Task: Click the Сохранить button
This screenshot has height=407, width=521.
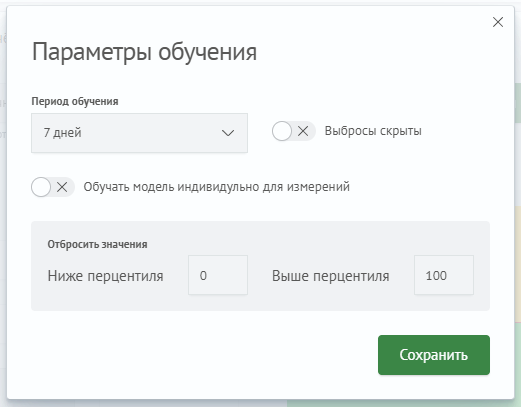Action: tap(434, 355)
